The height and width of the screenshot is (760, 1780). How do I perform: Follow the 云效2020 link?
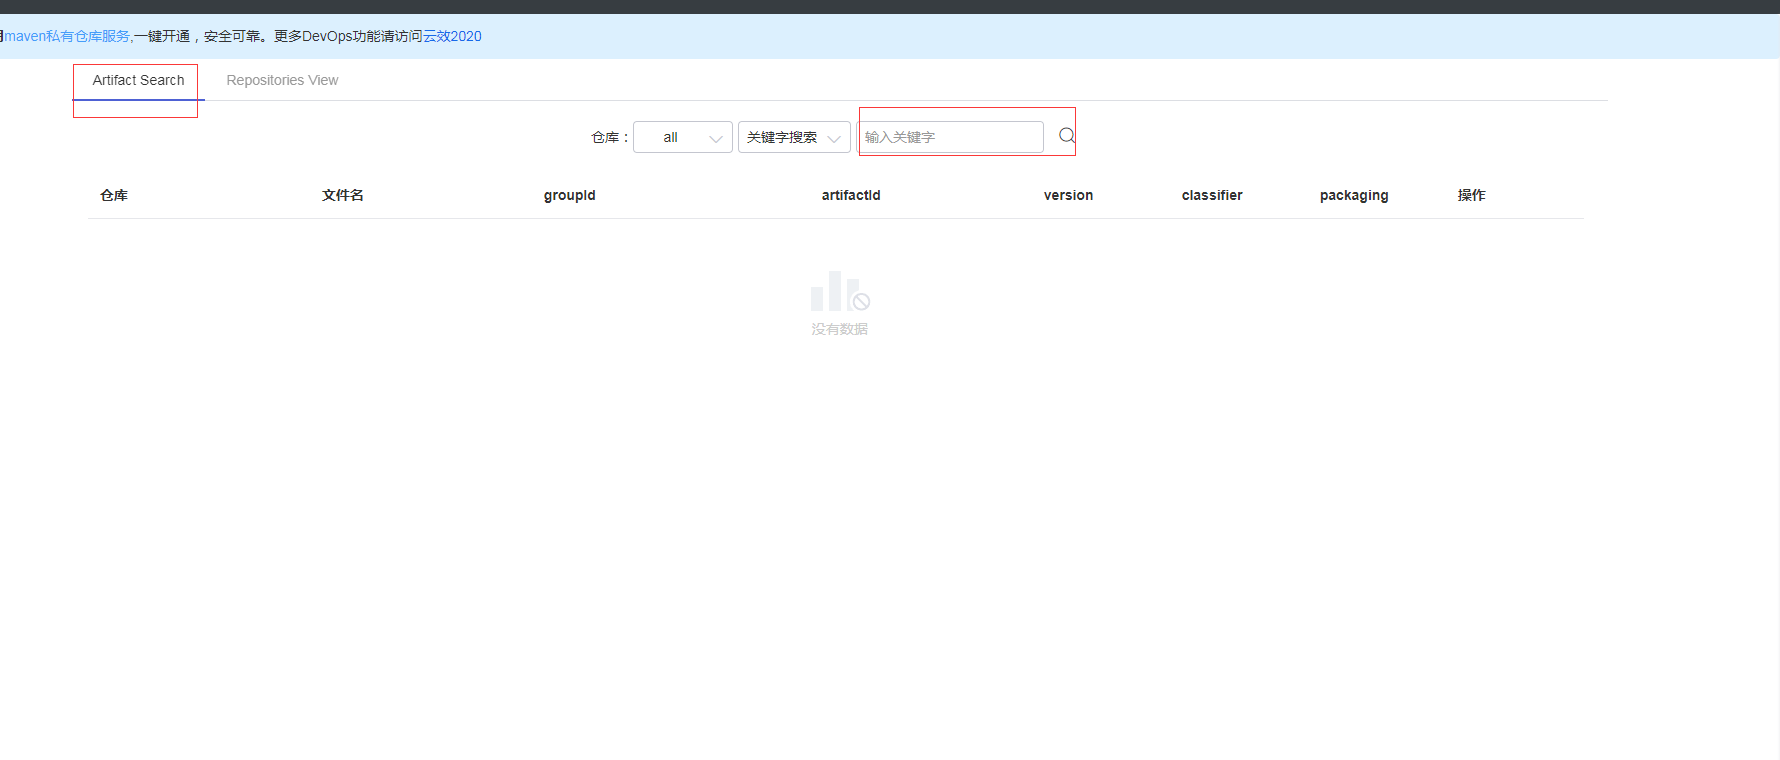(x=452, y=36)
